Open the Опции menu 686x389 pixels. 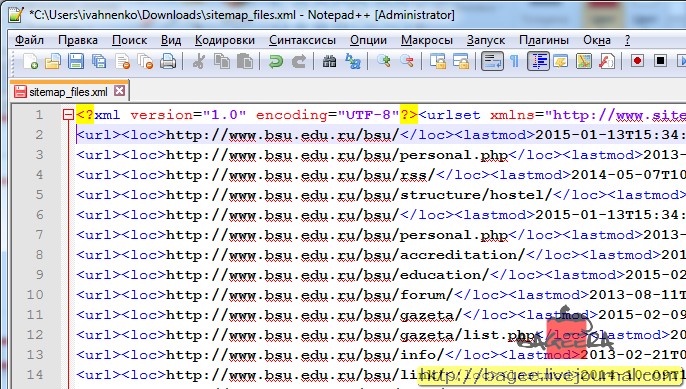coord(368,40)
